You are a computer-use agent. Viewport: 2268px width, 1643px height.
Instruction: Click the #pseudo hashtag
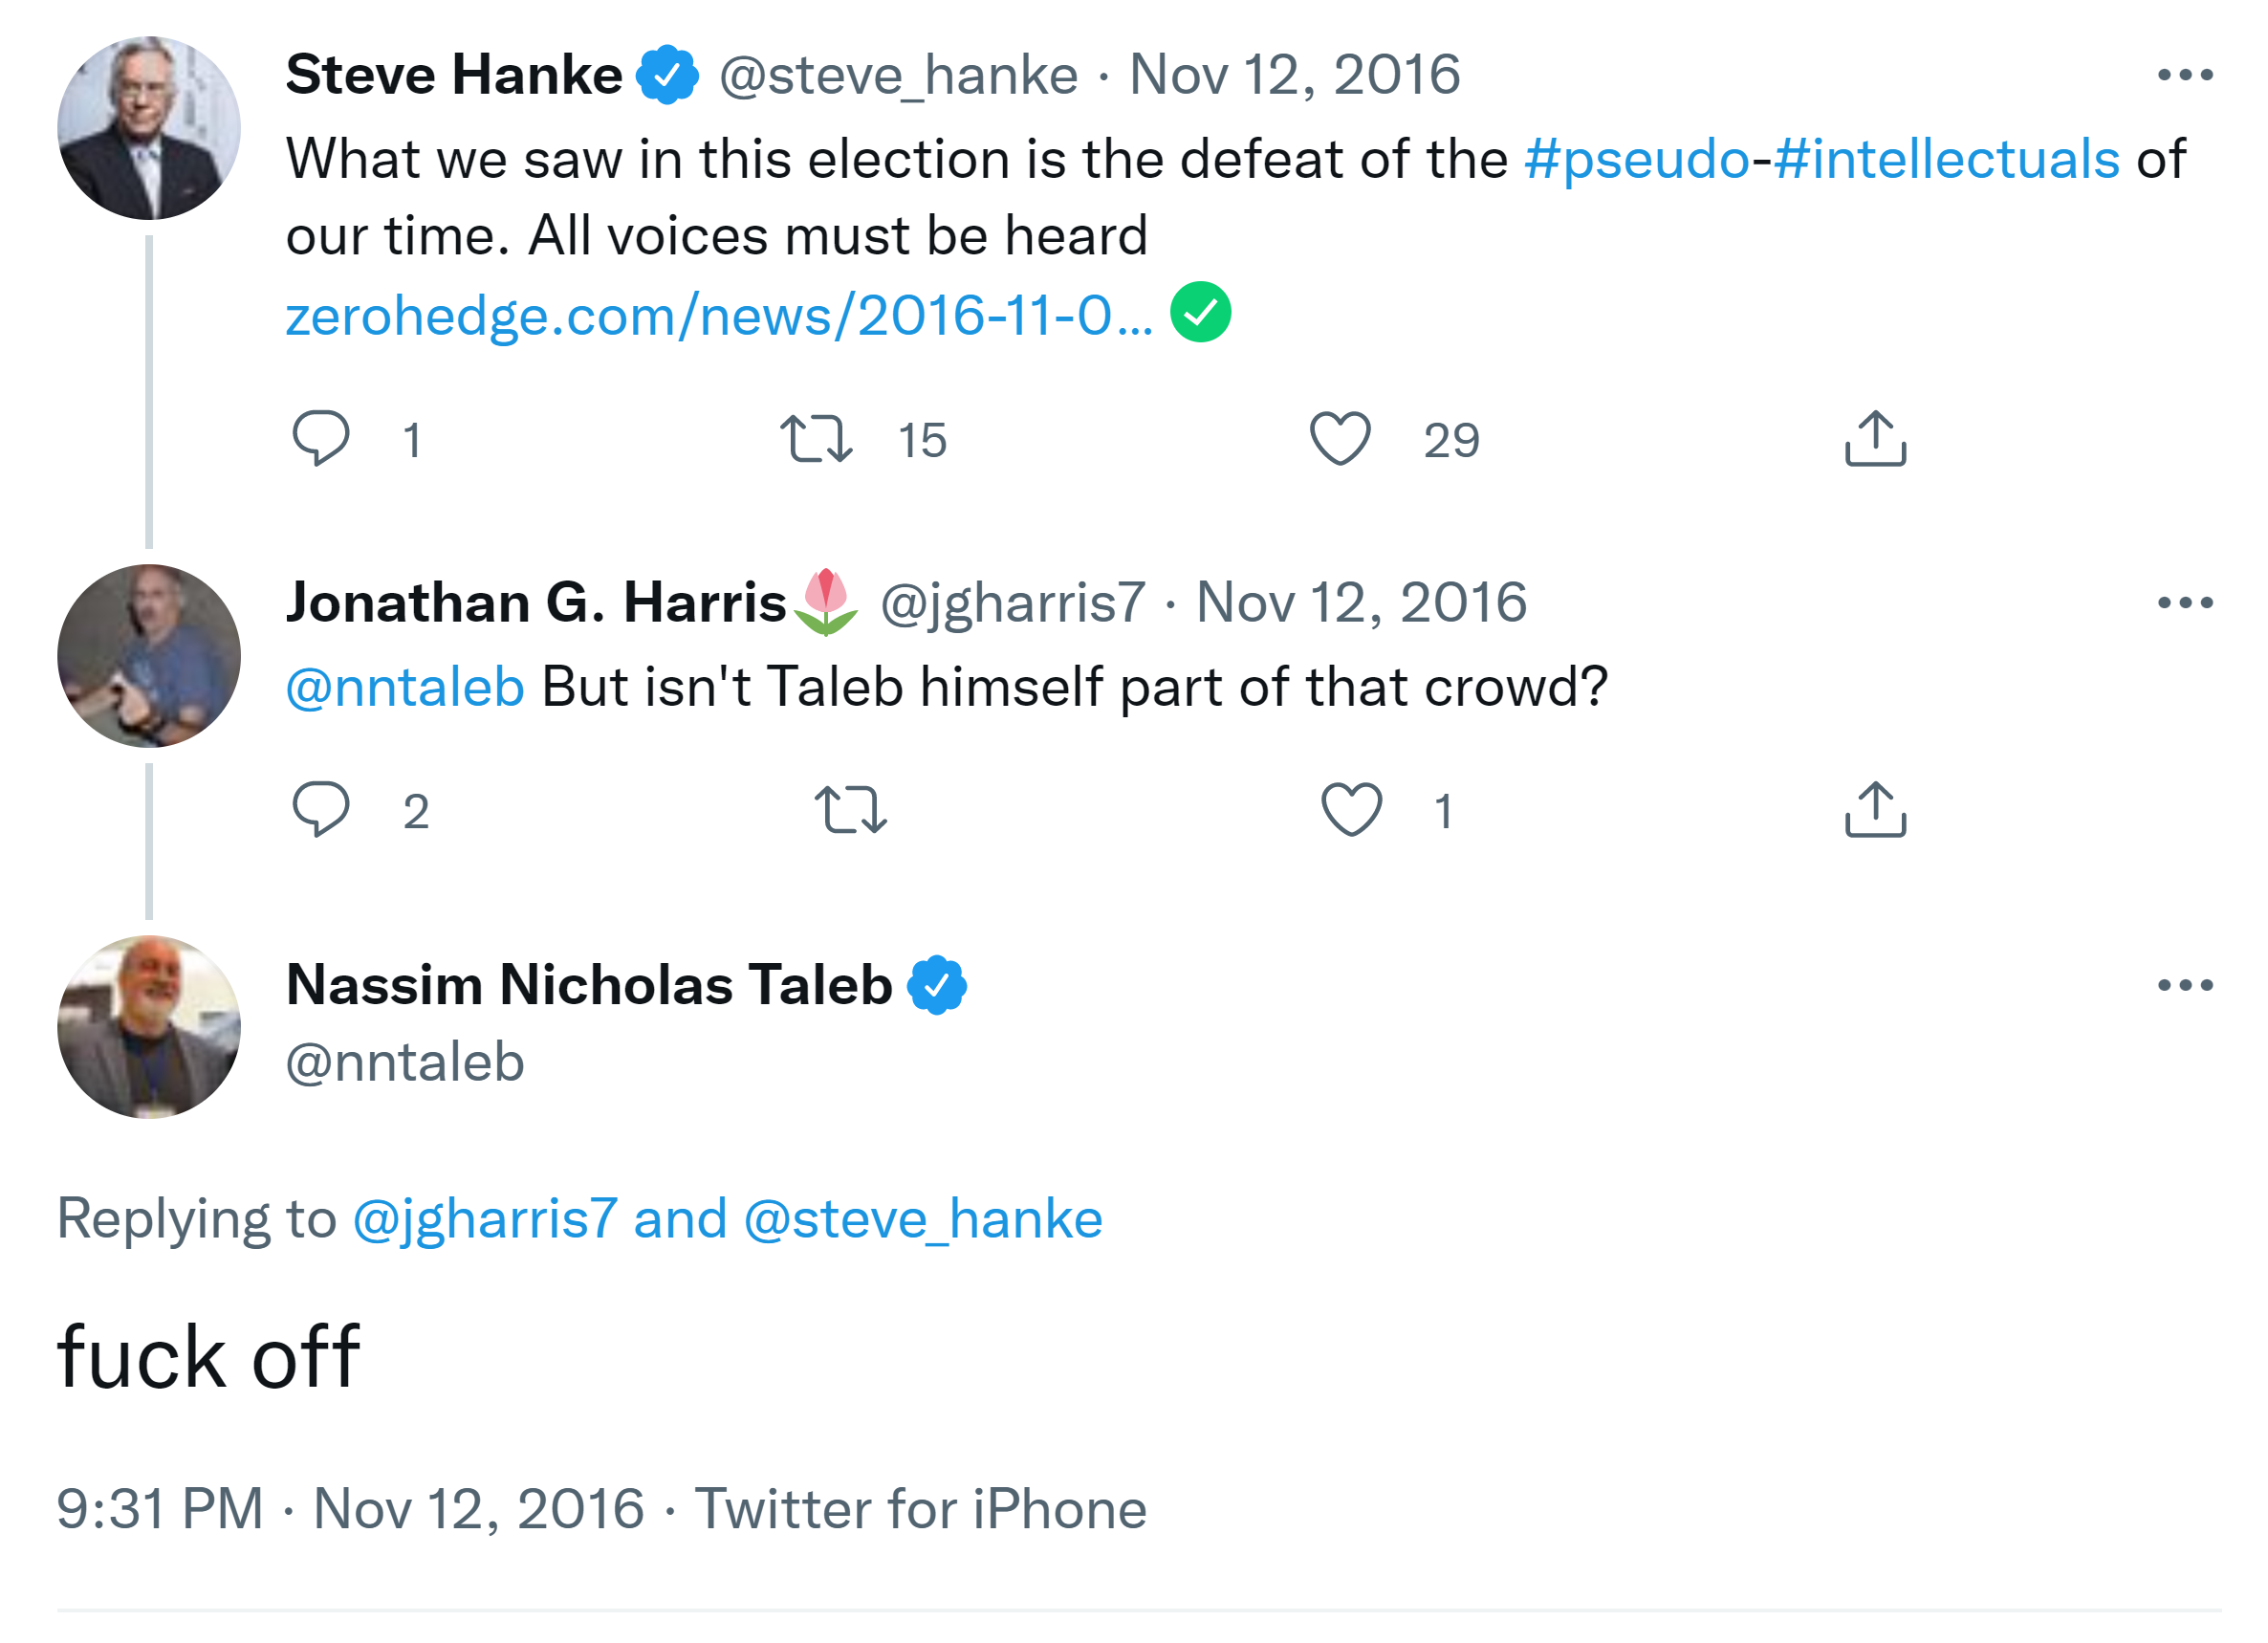click(1636, 160)
